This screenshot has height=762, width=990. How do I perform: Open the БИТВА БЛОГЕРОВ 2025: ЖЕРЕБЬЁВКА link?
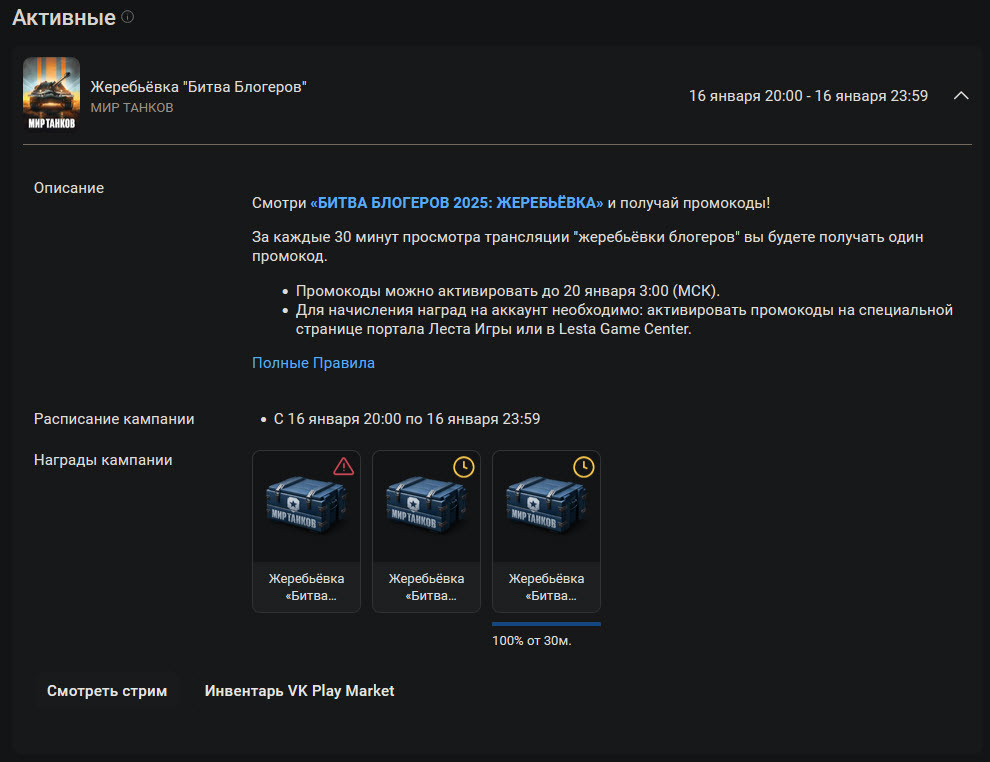(x=457, y=203)
